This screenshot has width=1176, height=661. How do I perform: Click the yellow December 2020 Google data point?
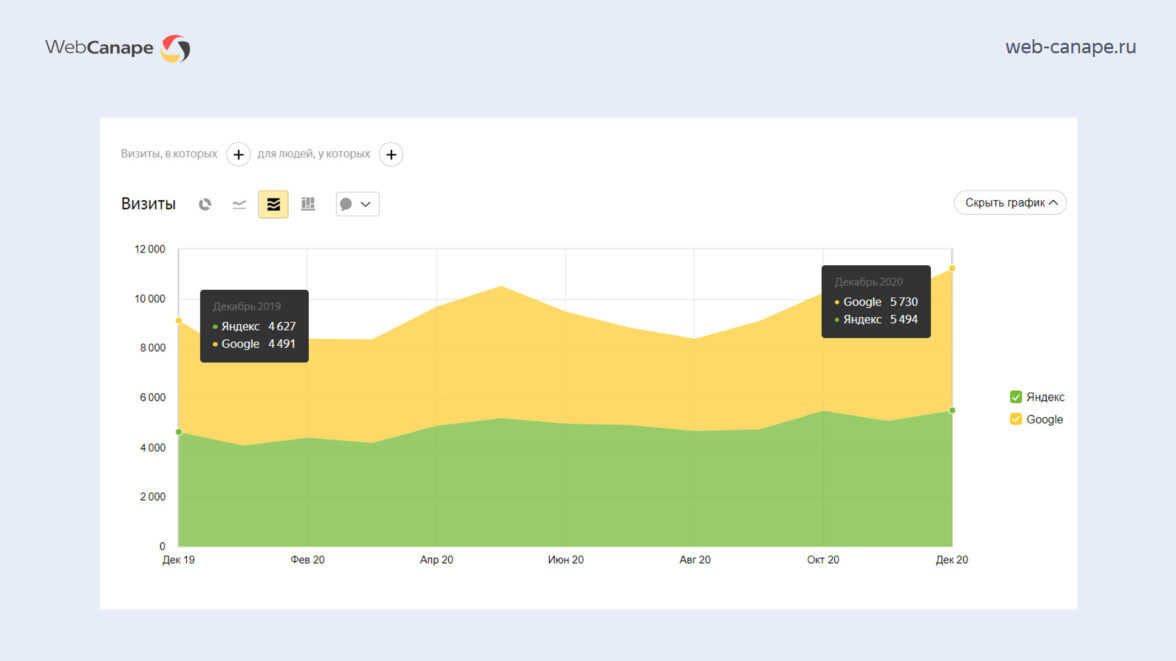click(952, 268)
